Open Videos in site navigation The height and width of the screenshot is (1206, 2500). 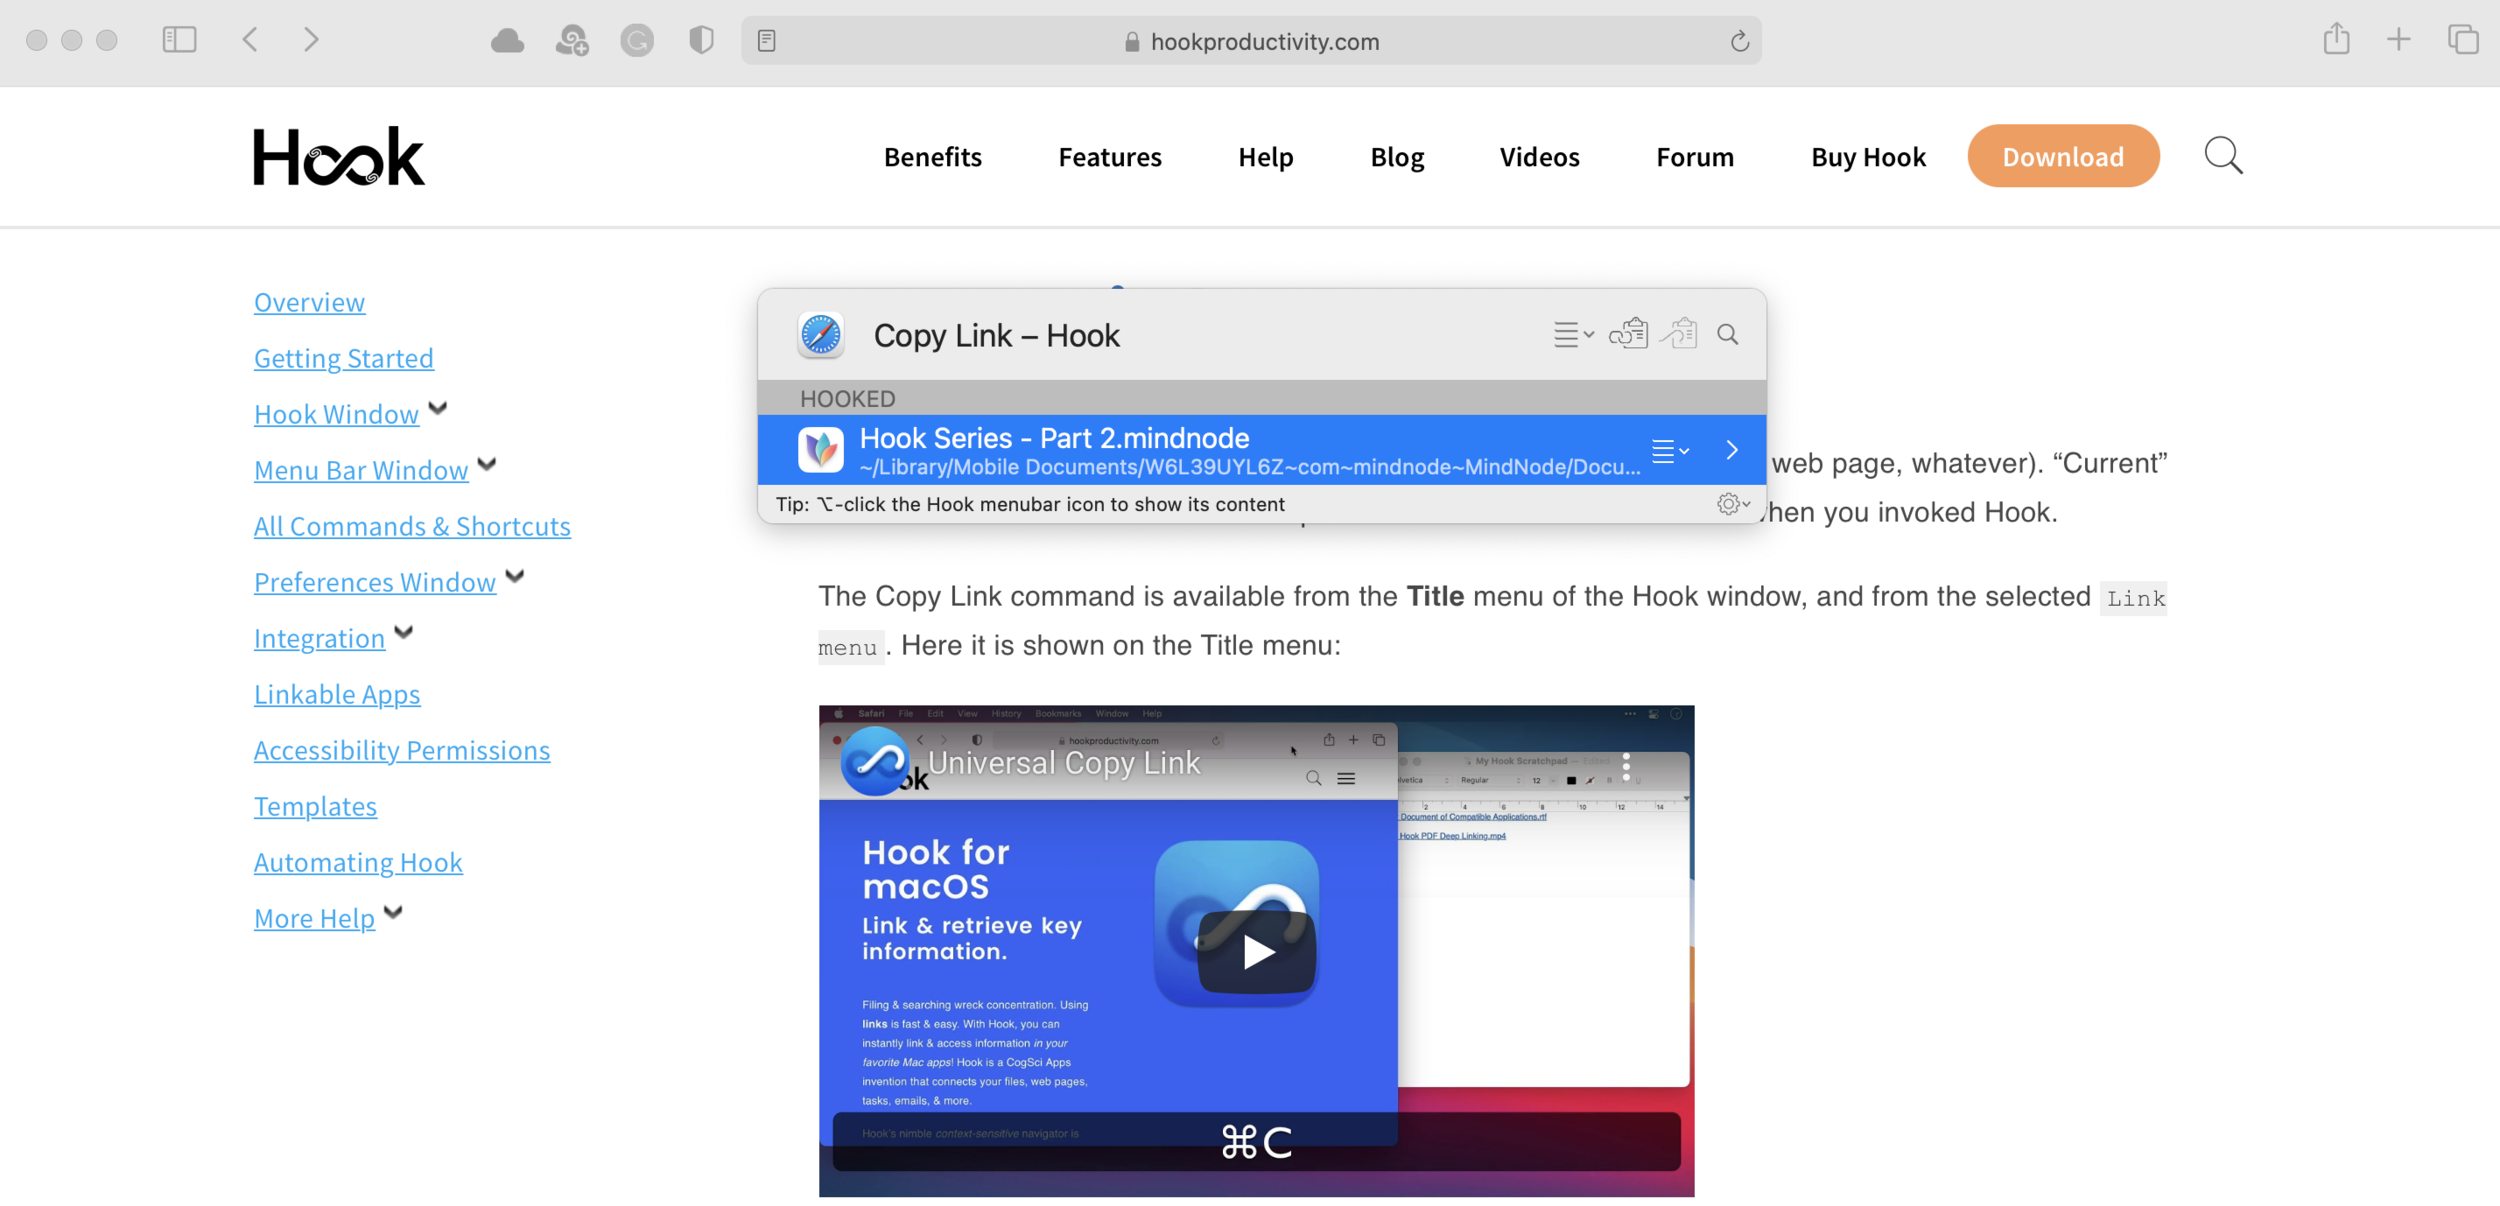coord(1540,157)
